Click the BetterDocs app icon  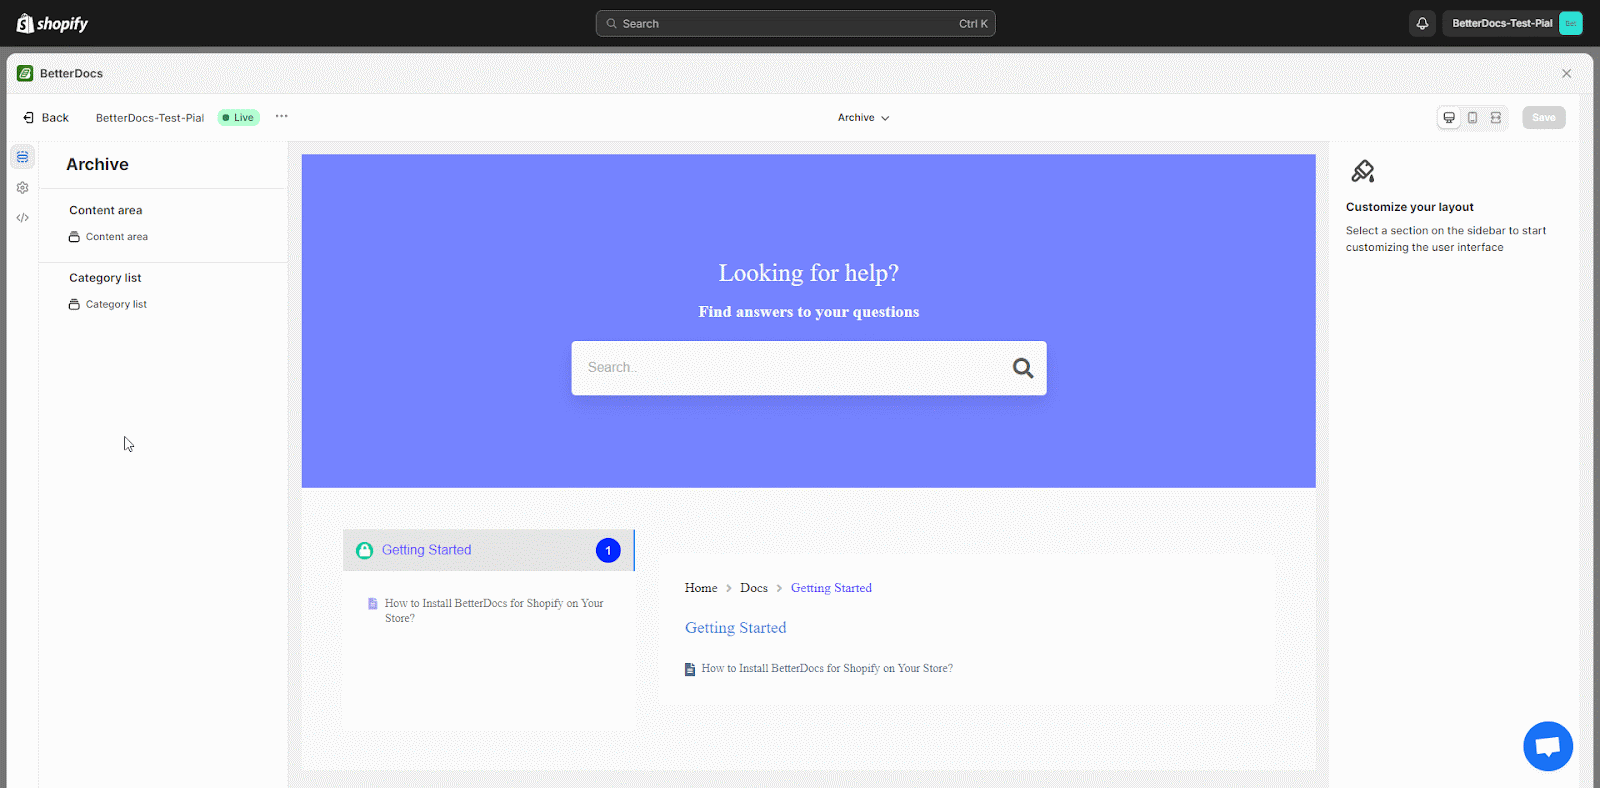[25, 73]
